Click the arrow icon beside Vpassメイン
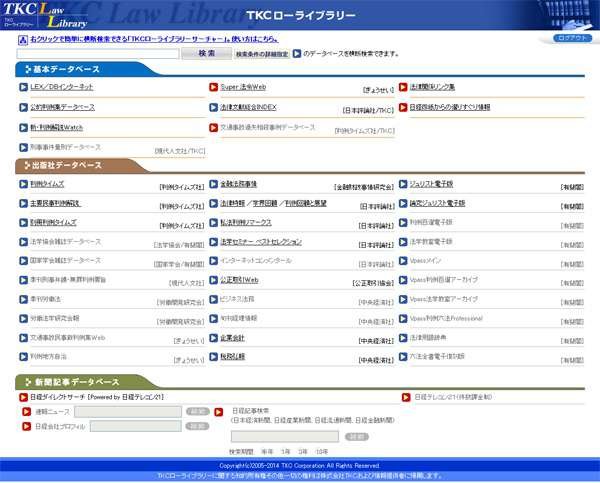Viewport: 600px width, 483px height. (x=403, y=261)
